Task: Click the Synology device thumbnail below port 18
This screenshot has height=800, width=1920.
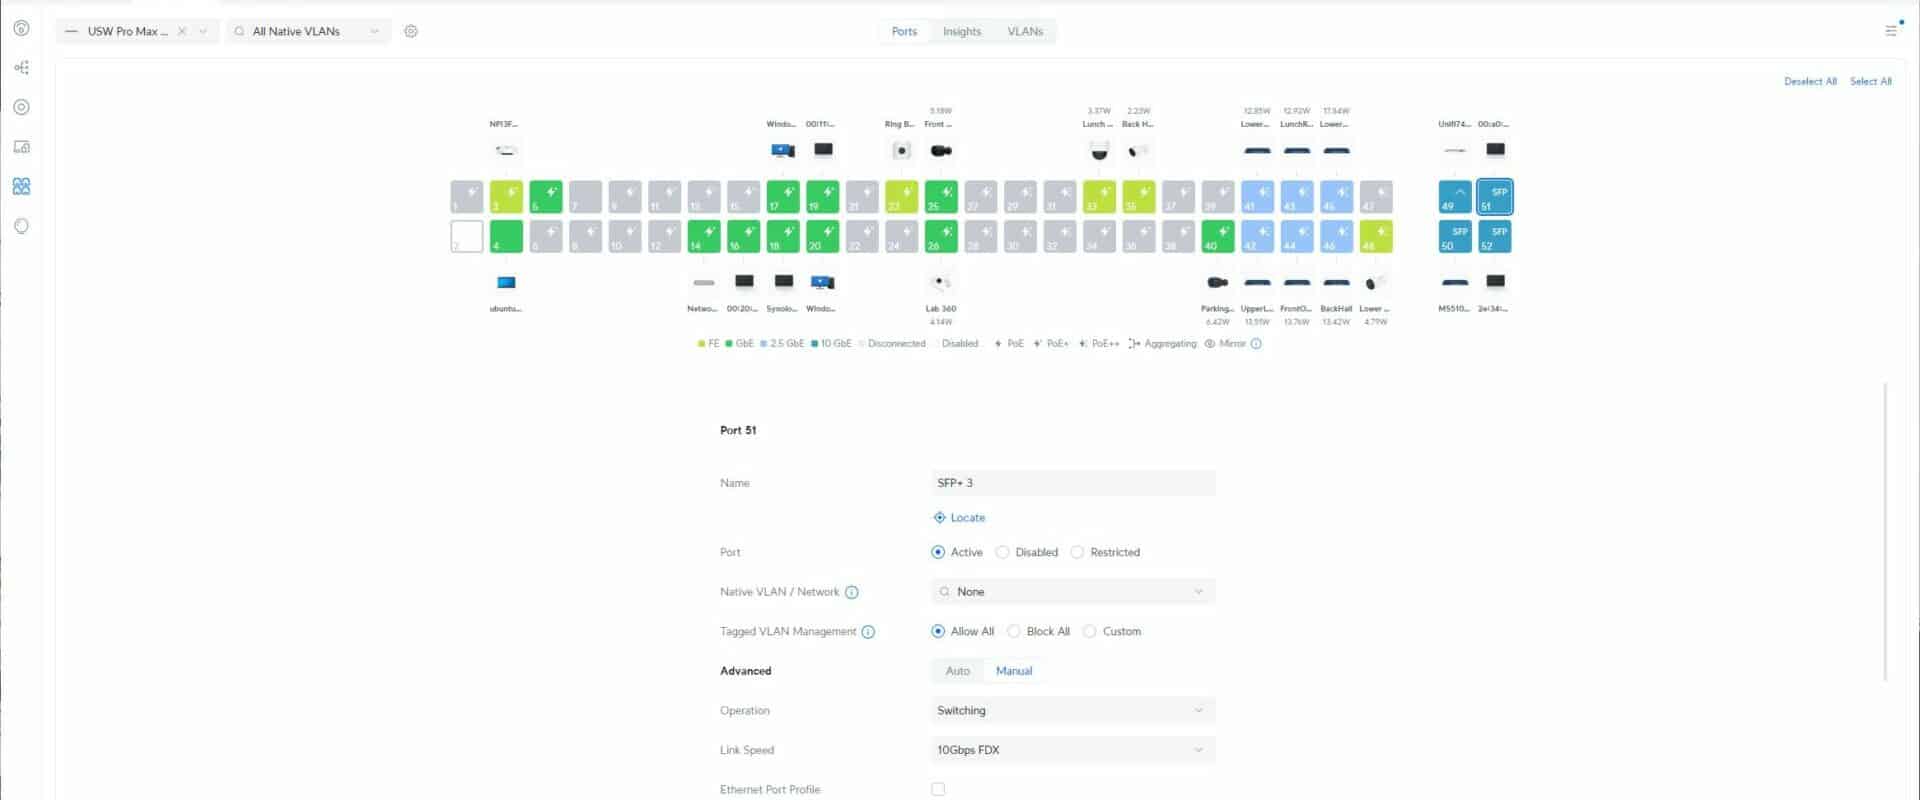Action: pos(783,282)
